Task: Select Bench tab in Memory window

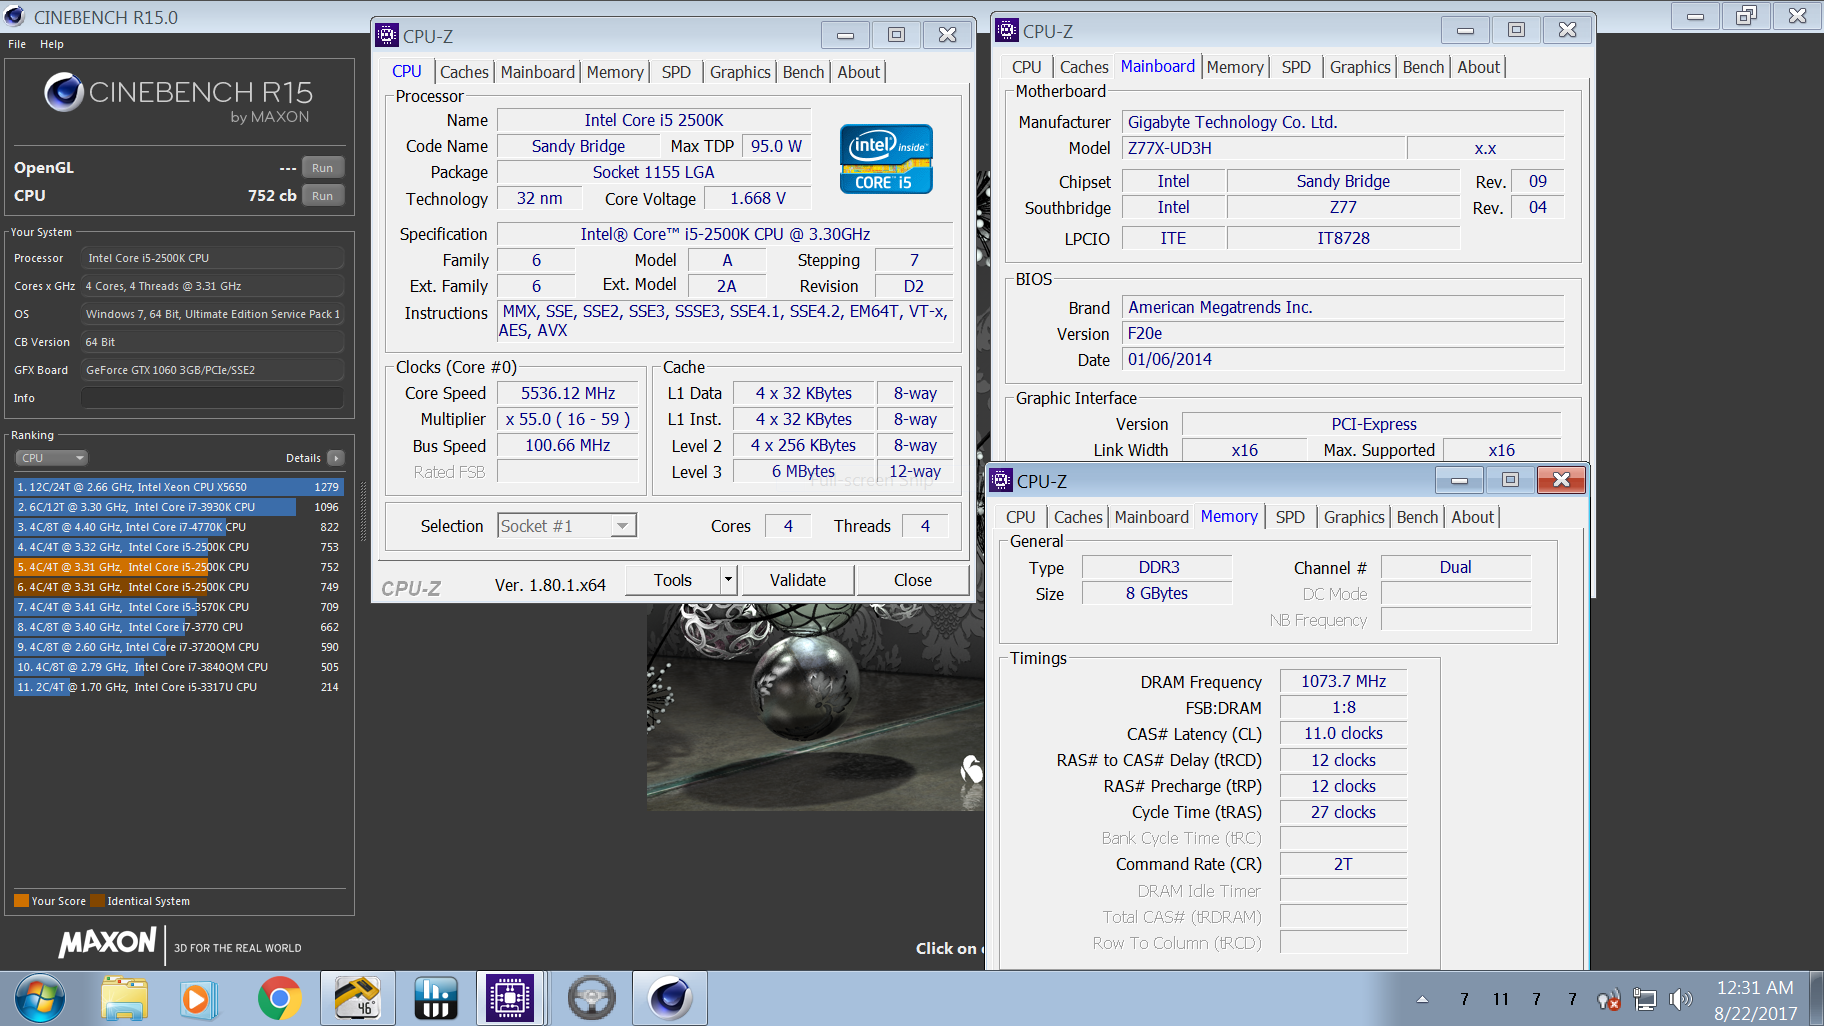Action: click(x=1417, y=517)
